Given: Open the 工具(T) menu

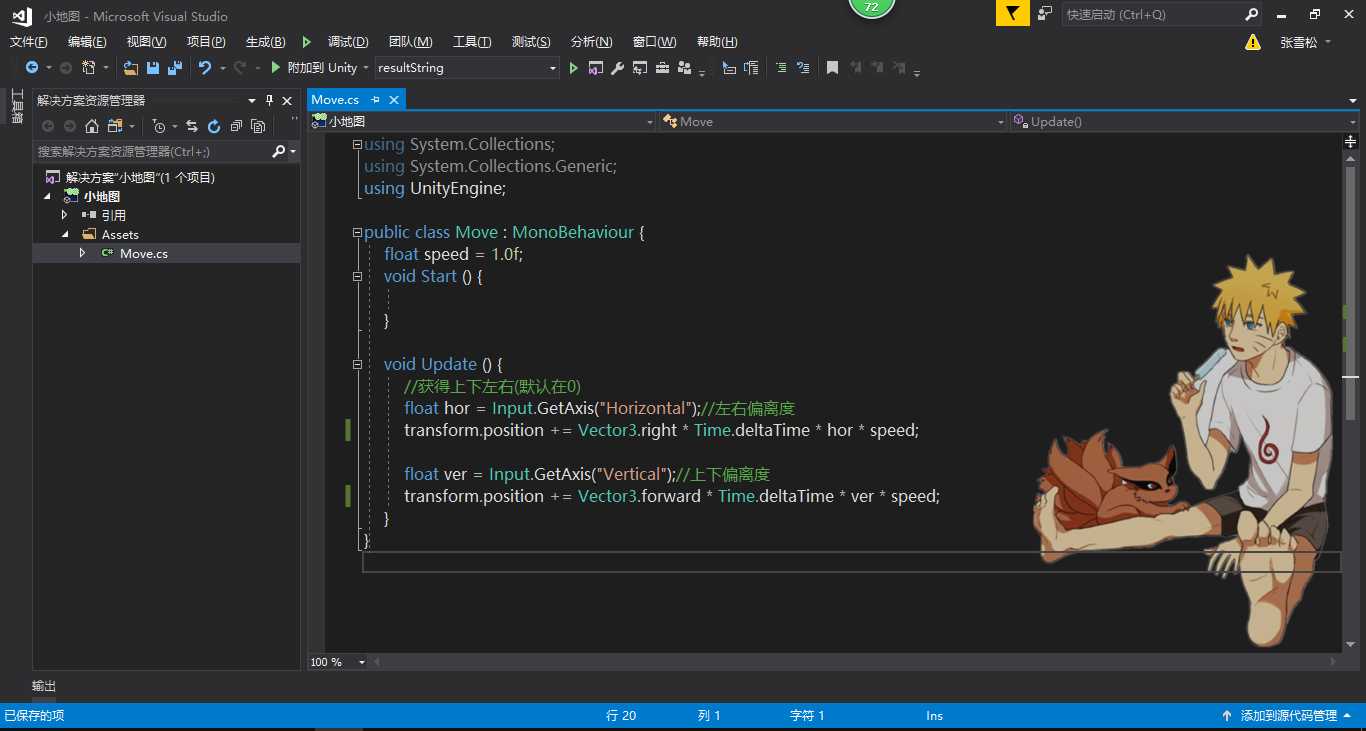Looking at the screenshot, I should pos(472,41).
